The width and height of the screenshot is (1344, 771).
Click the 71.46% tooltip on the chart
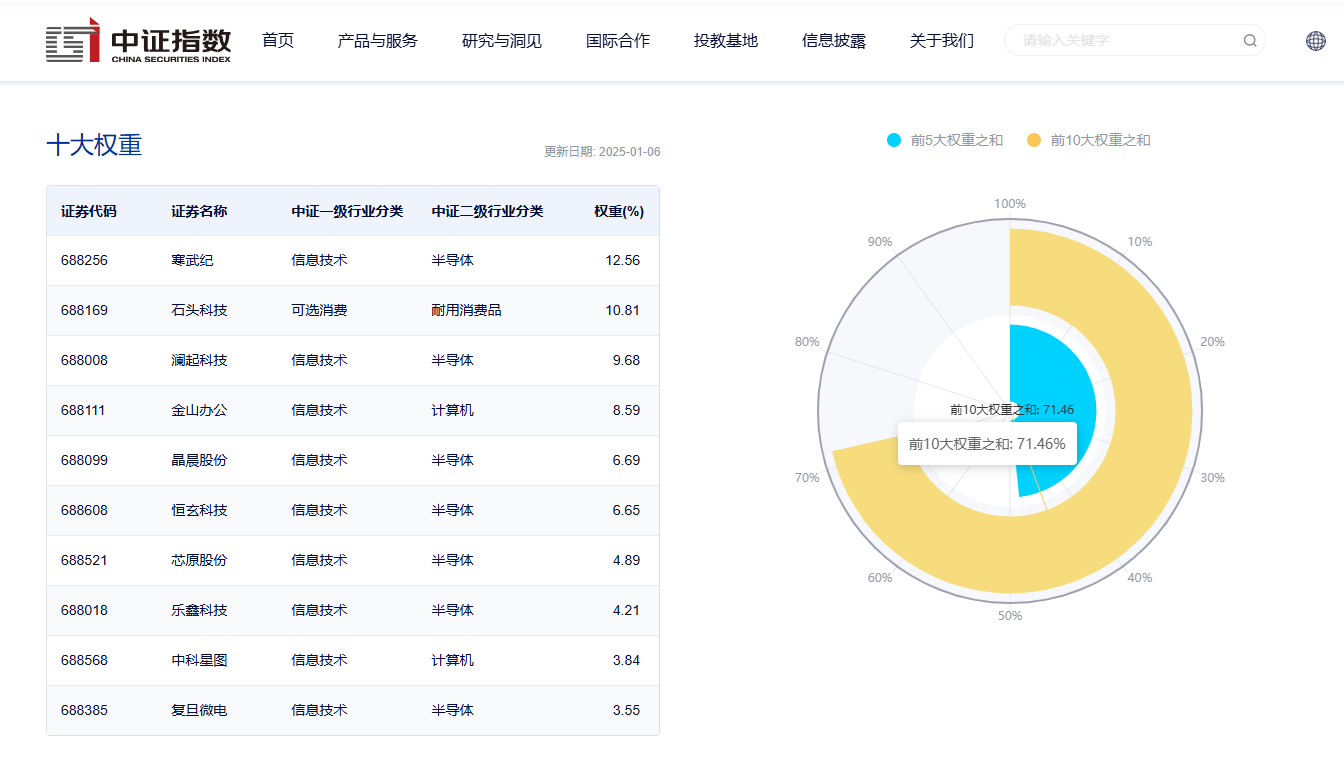[987, 443]
